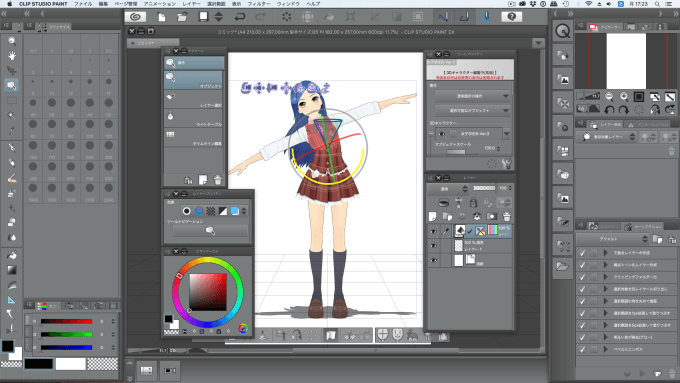Viewport: 680px width, 383px height.
Task: Click Navigator rotate left arrow icon
Action: tap(609, 109)
